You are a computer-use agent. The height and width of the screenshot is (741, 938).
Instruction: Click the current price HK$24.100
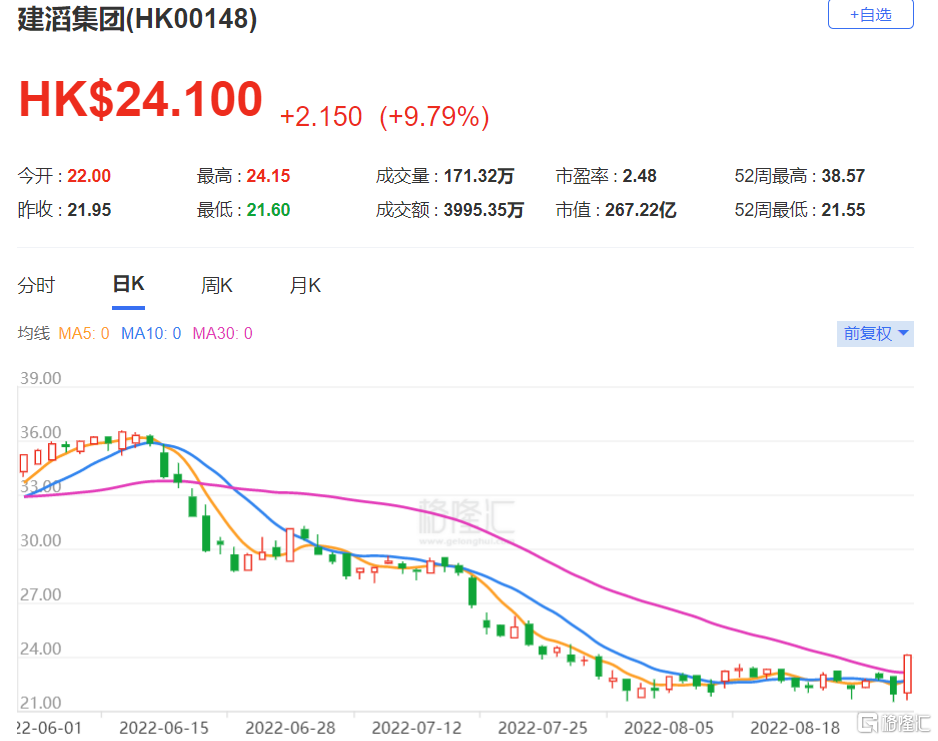141,99
